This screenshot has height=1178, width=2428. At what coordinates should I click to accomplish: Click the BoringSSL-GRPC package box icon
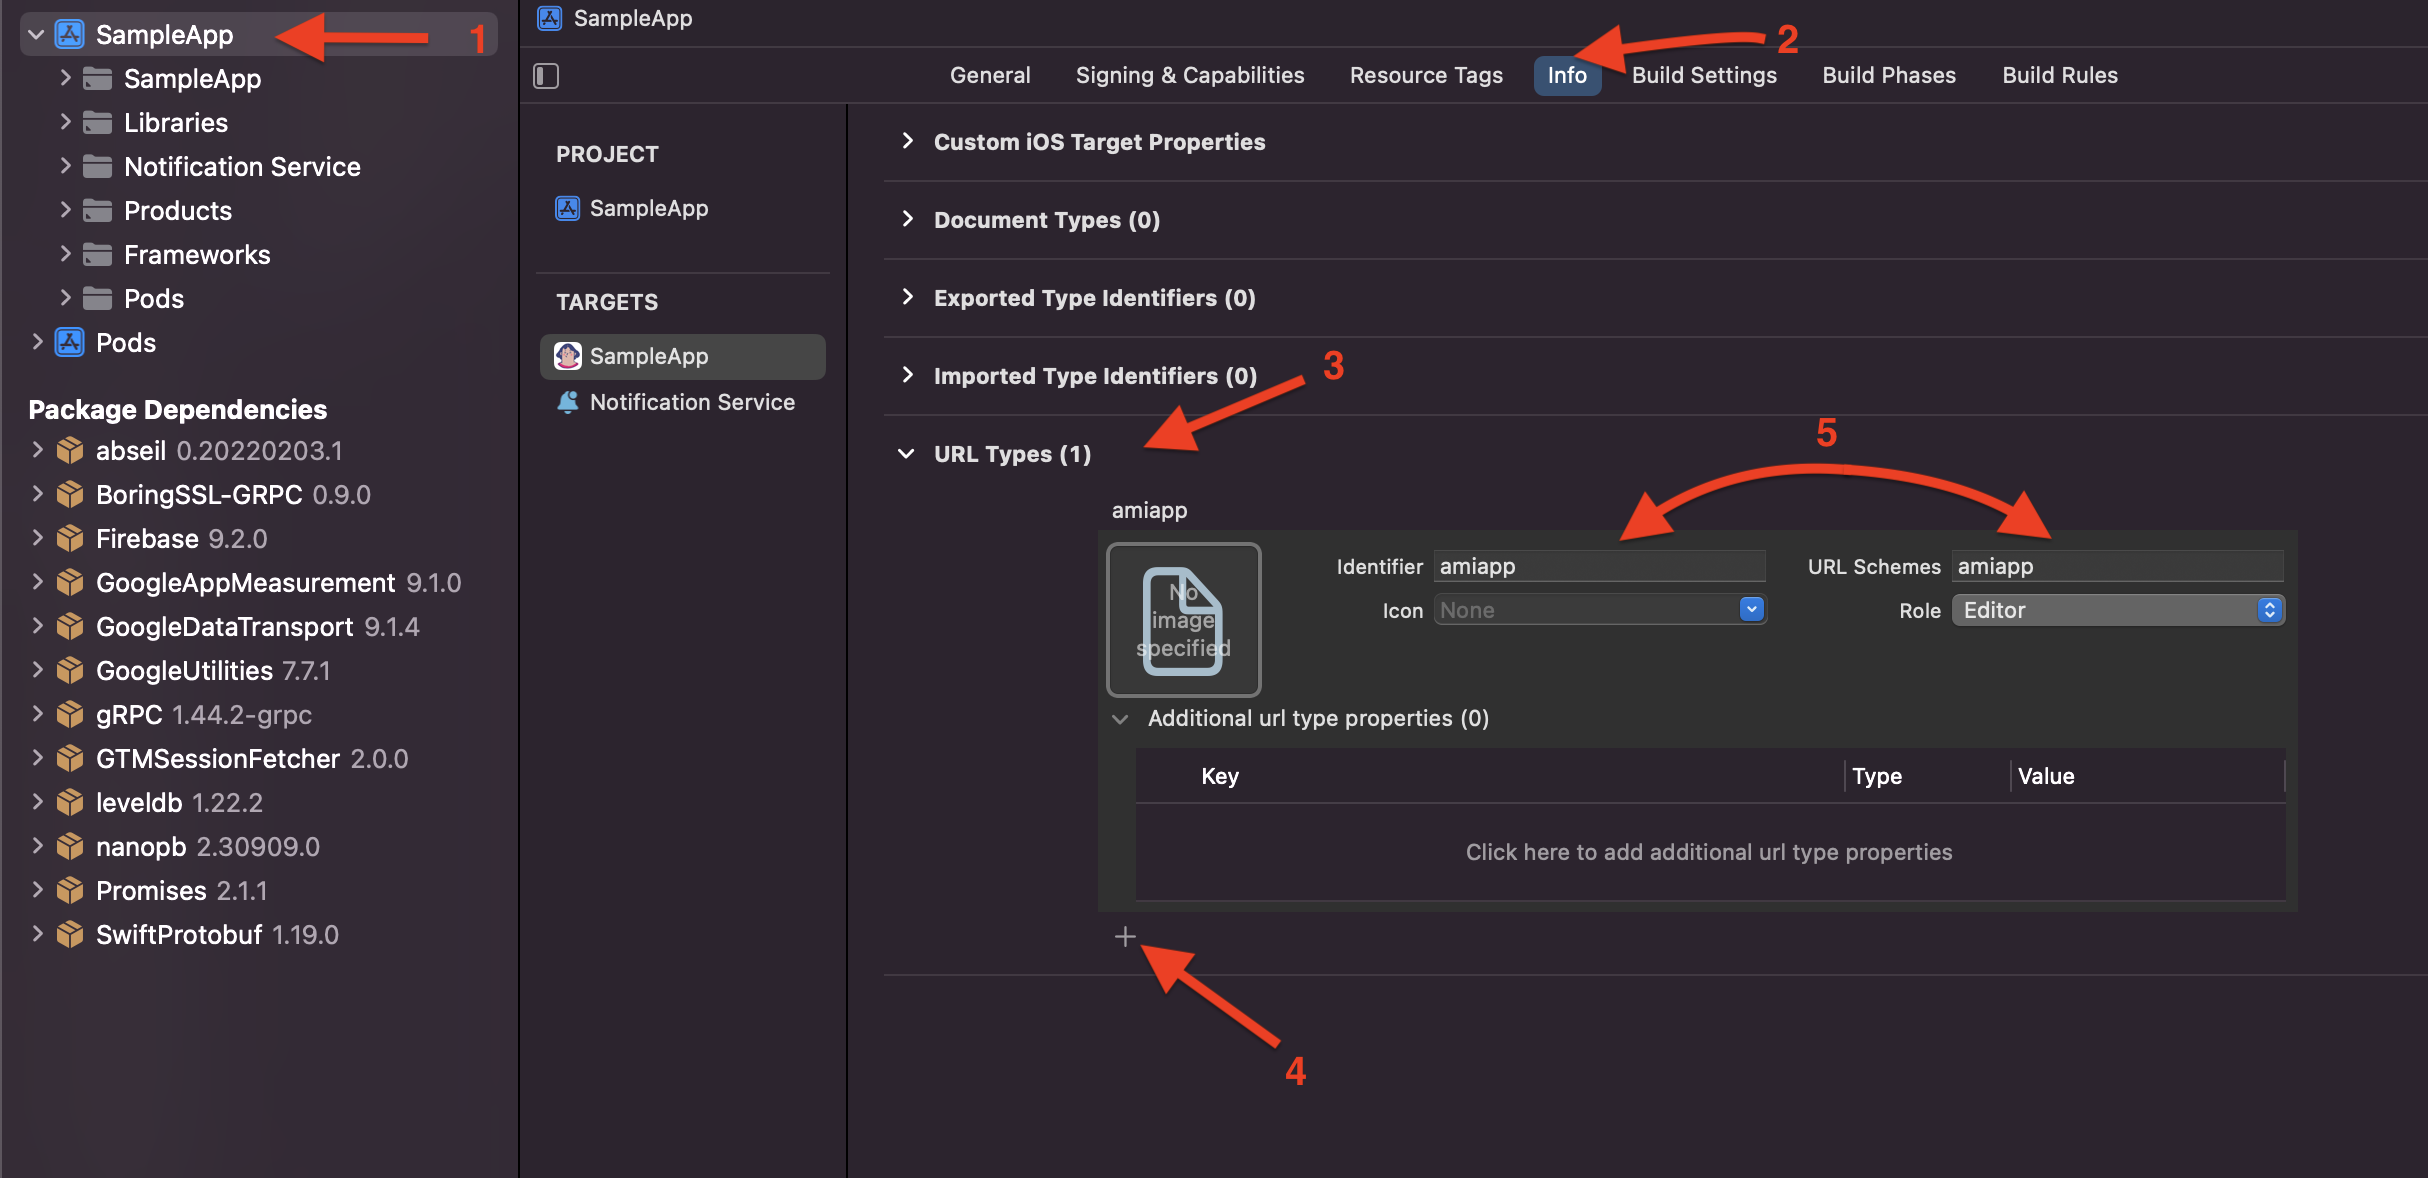[x=70, y=495]
